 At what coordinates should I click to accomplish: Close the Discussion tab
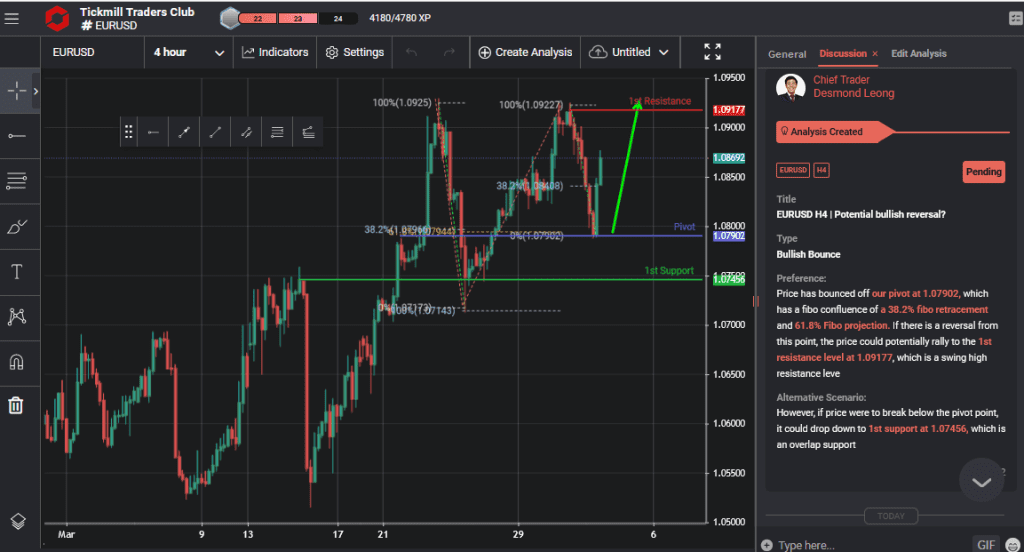click(875, 54)
